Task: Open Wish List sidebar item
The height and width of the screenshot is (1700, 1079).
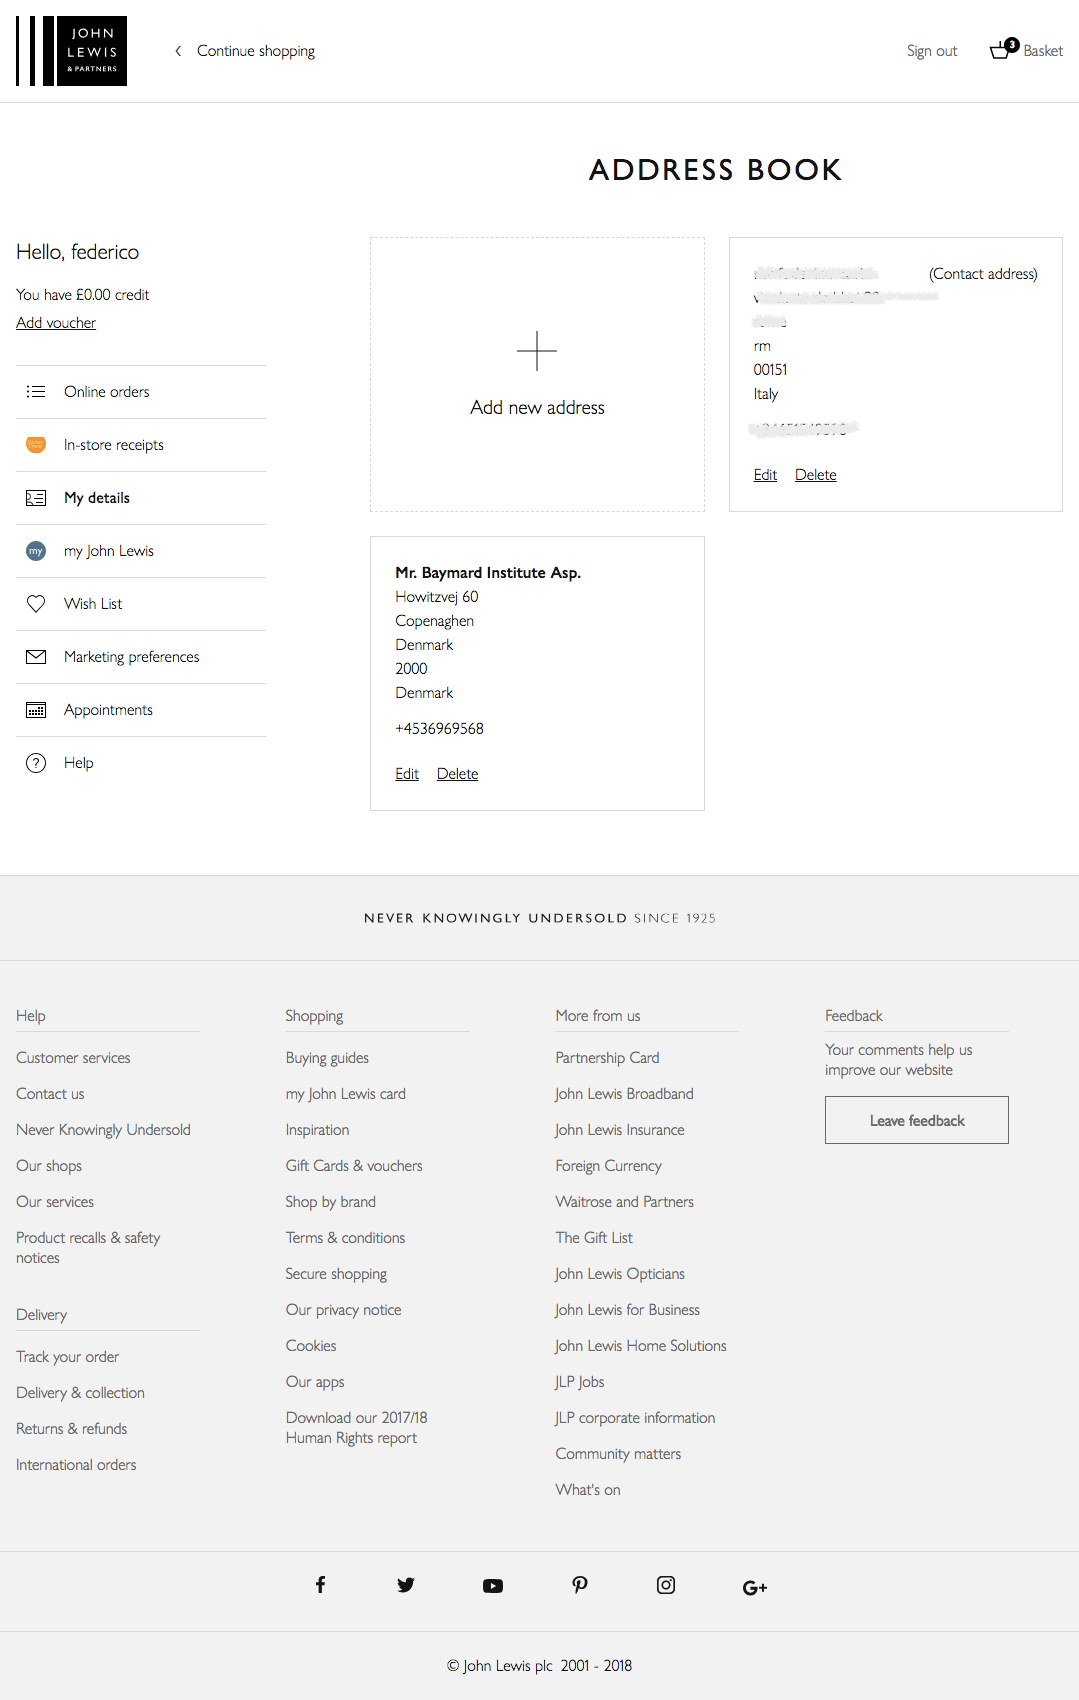Action: (141, 604)
